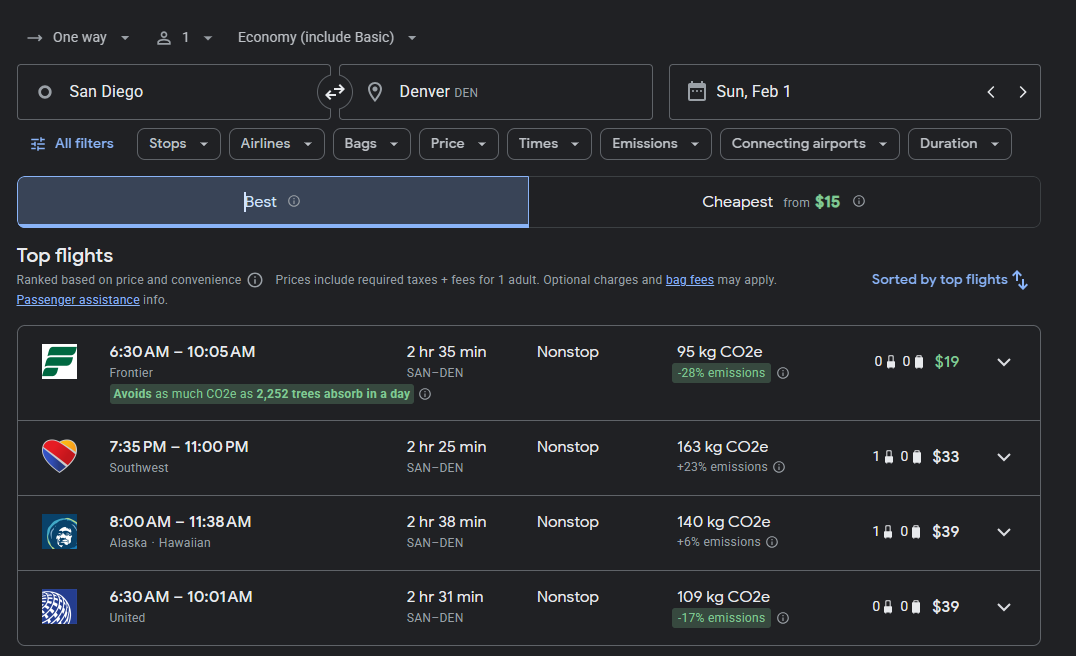Click info icon next to -28% emissions

[783, 373]
